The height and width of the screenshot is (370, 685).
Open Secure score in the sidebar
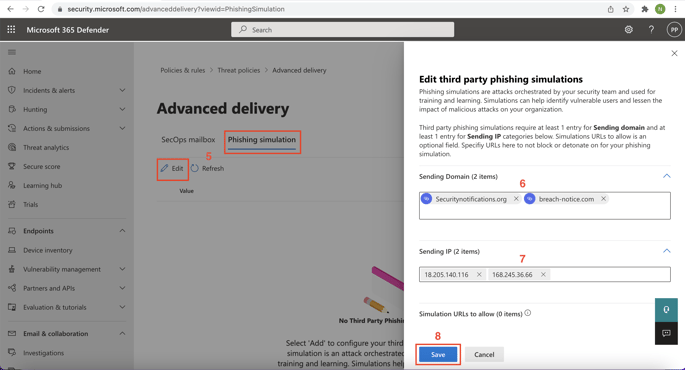[42, 166]
